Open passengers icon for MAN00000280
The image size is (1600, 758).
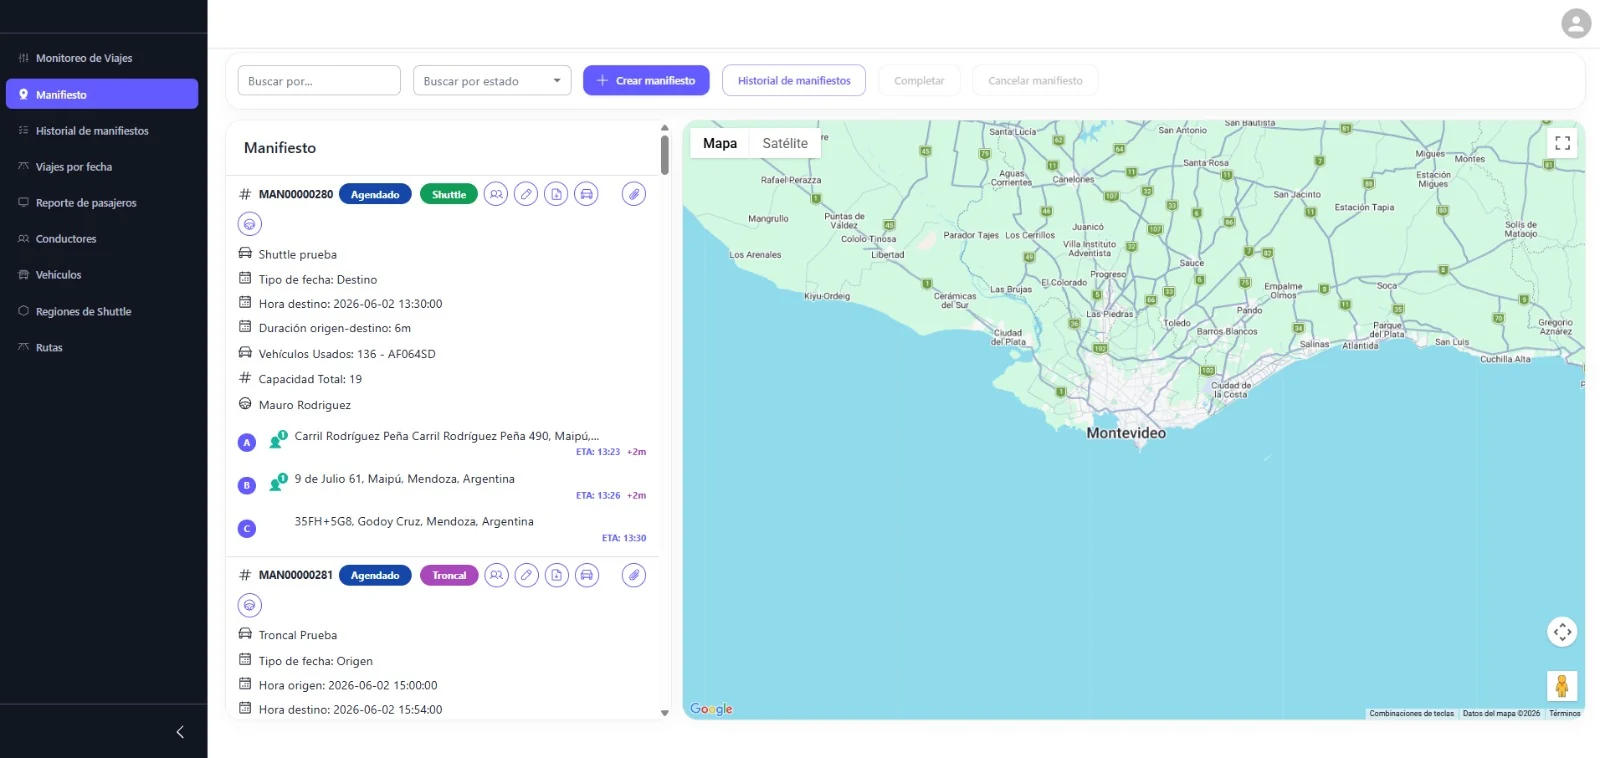tap(496, 194)
